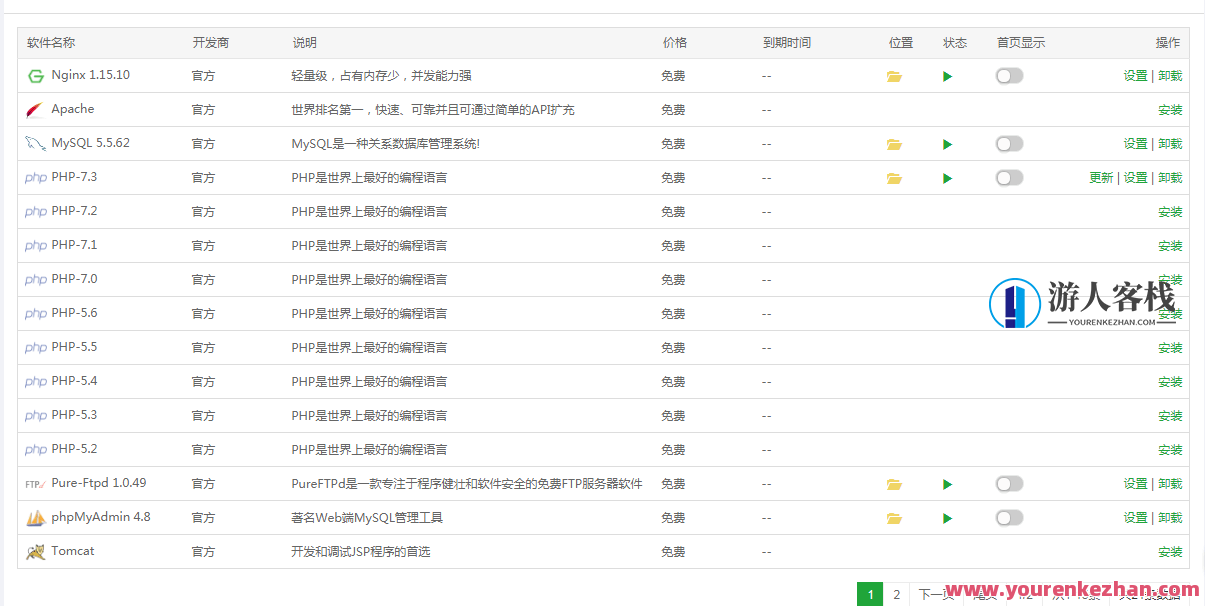
Task: Click Apache description about API扩充
Action: pyautogui.click(x=433, y=110)
